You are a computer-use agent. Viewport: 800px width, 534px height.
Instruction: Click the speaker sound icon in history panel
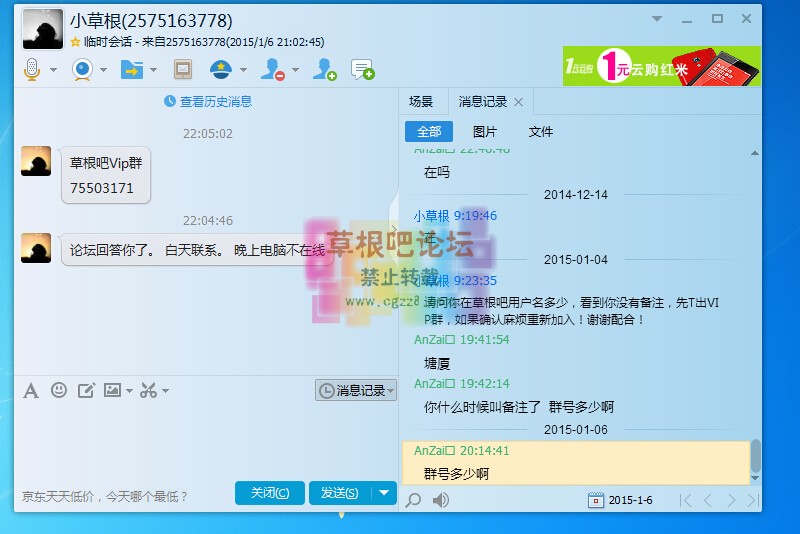(441, 500)
